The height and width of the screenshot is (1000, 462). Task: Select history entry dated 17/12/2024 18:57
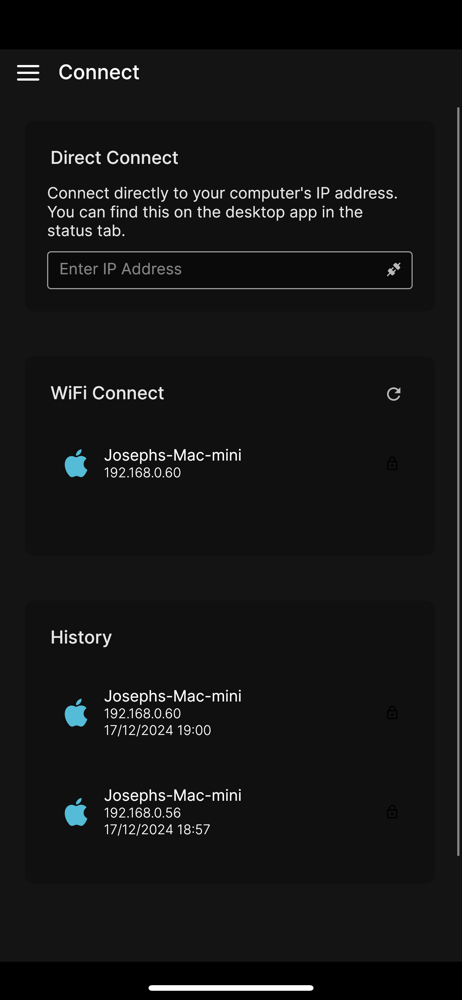[x=230, y=812]
